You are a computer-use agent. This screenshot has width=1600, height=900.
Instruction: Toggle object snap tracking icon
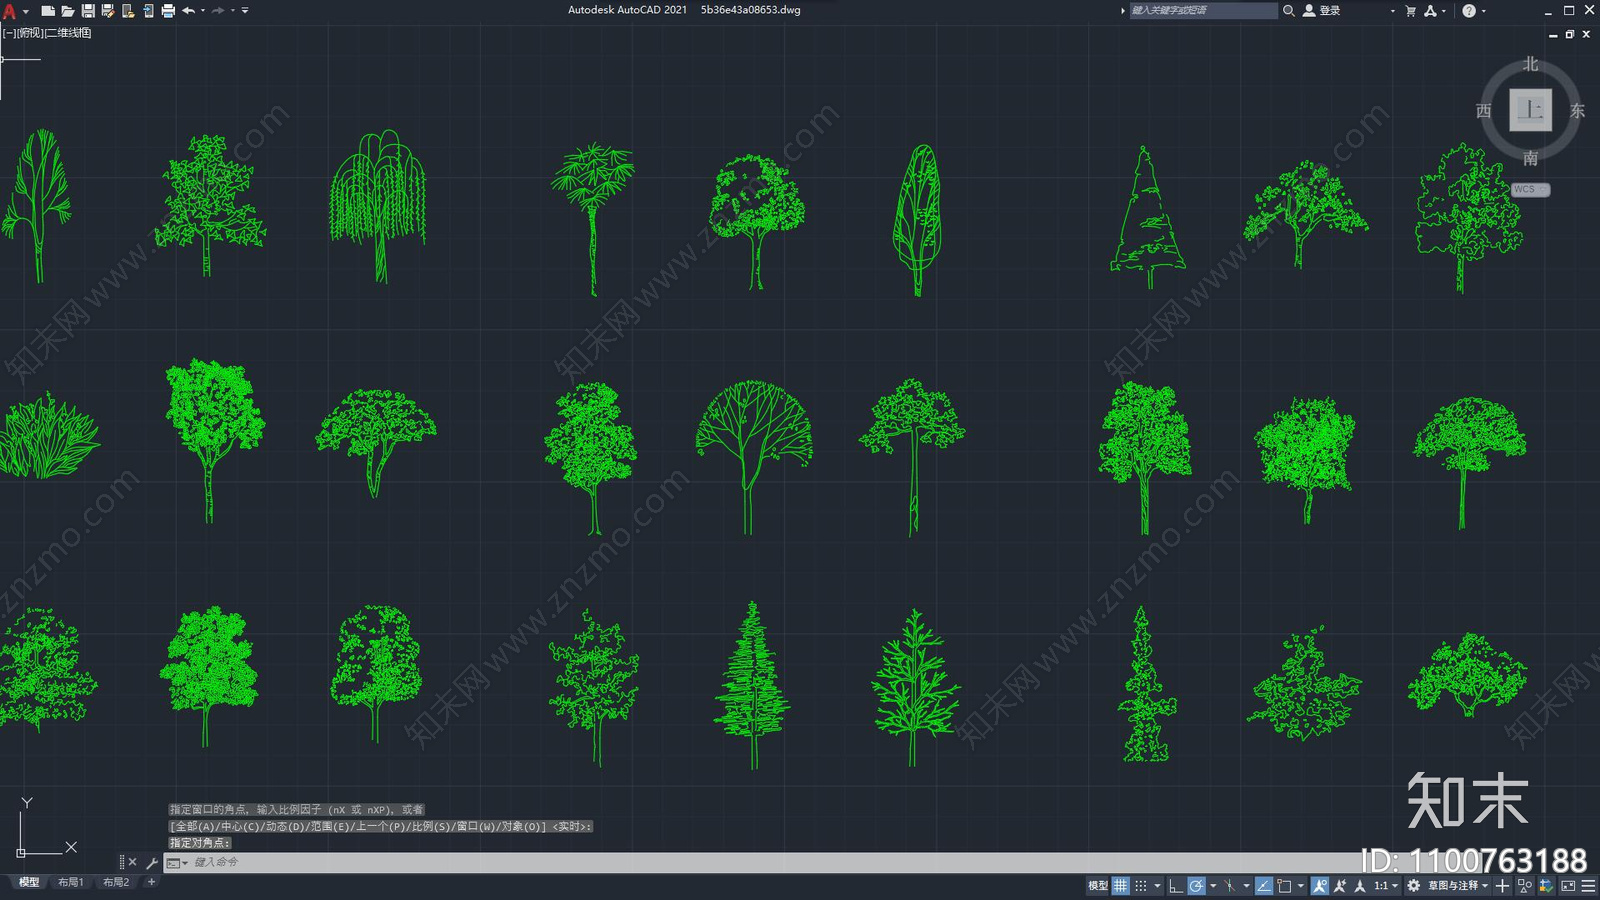pos(1264,886)
